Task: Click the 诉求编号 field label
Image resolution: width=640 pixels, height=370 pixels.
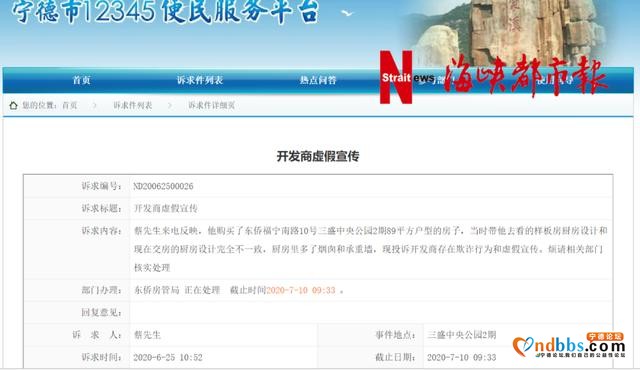Action: (x=102, y=186)
